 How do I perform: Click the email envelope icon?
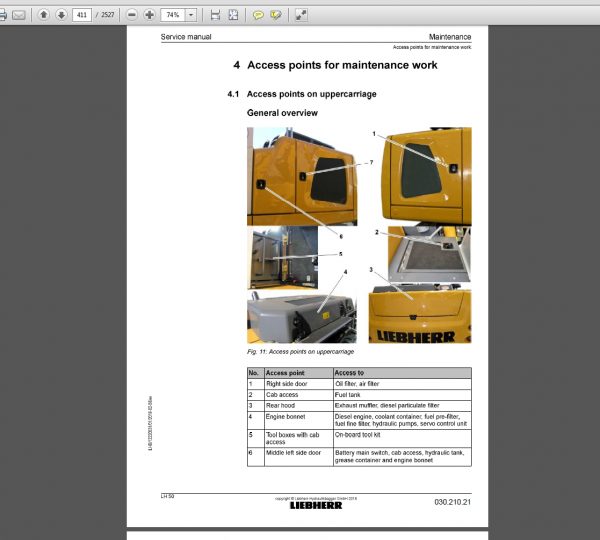tap(19, 15)
